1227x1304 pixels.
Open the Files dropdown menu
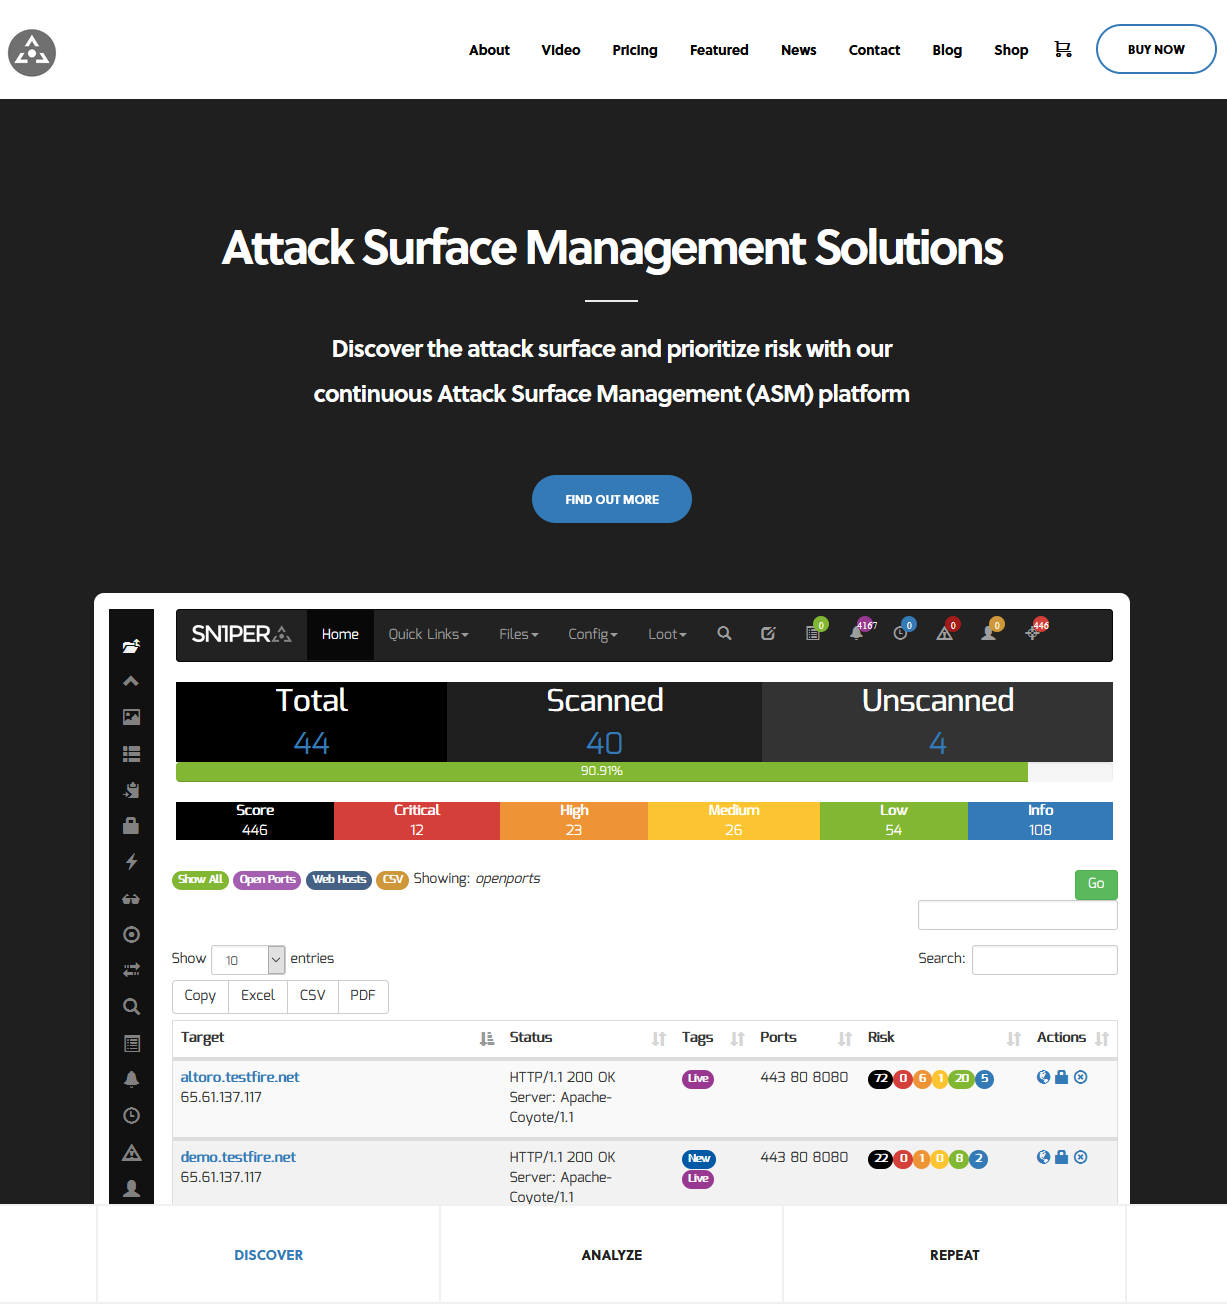(x=519, y=634)
